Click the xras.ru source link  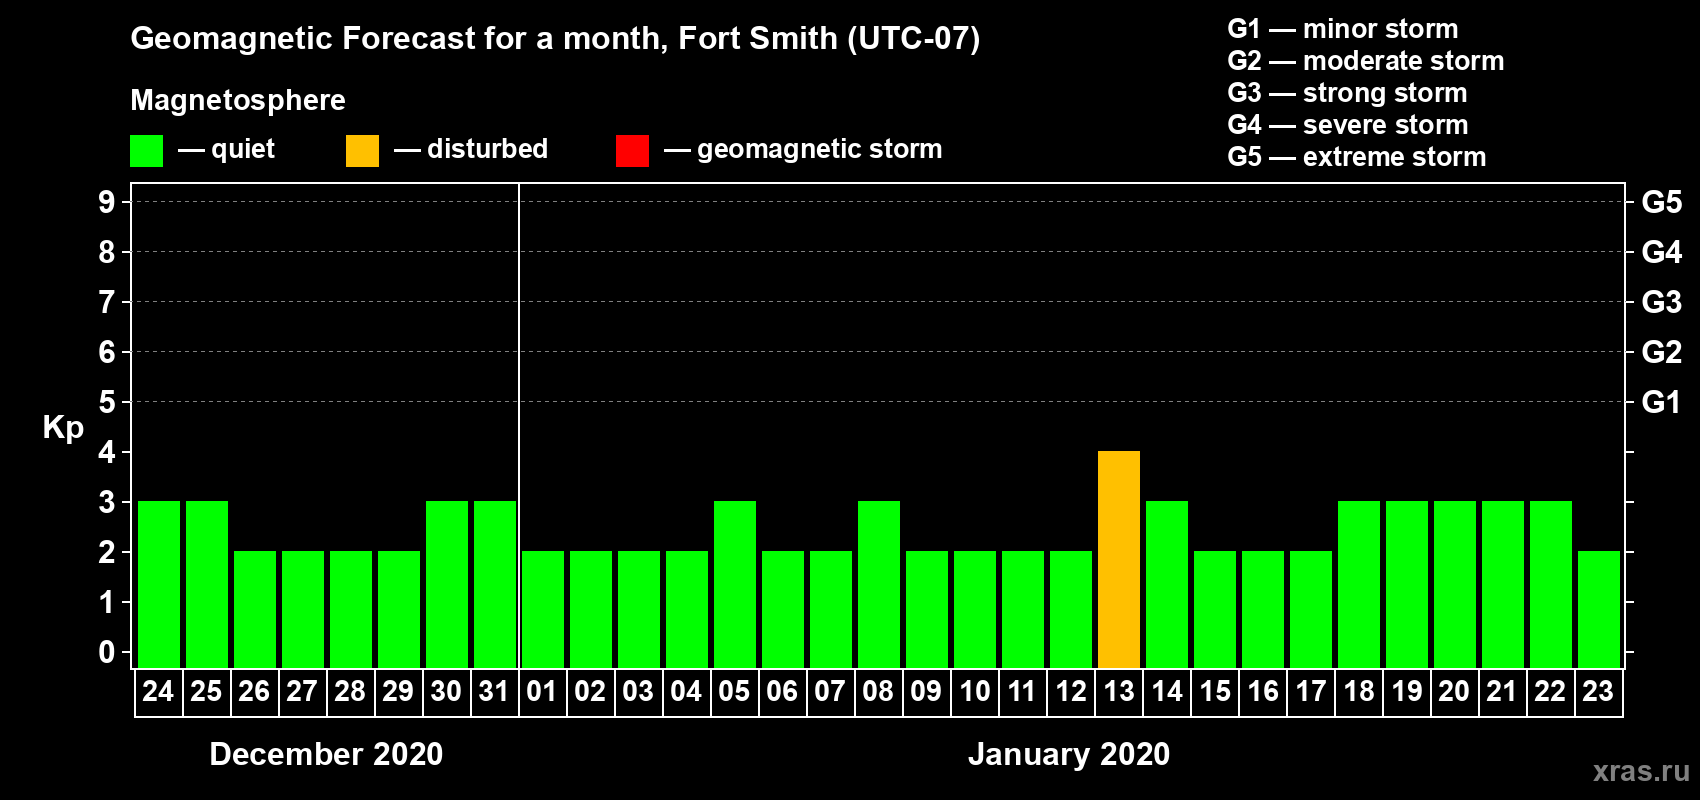(1641, 771)
